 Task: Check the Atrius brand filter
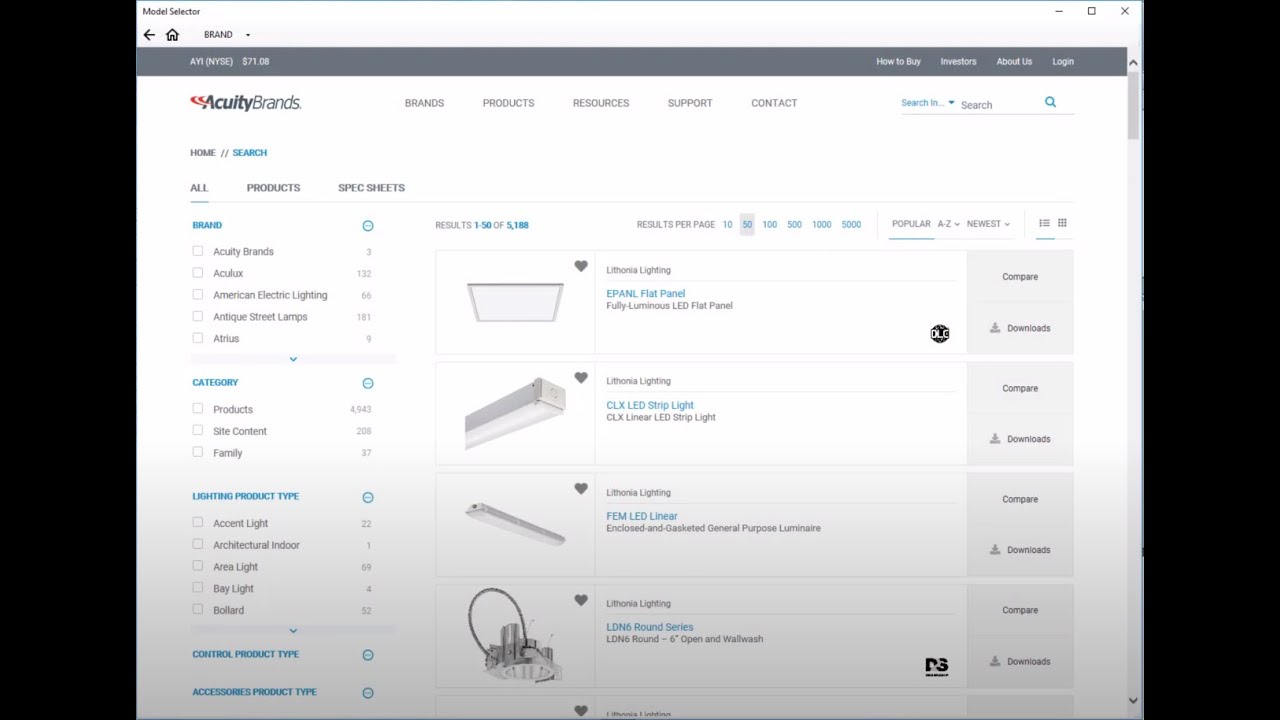coord(197,338)
